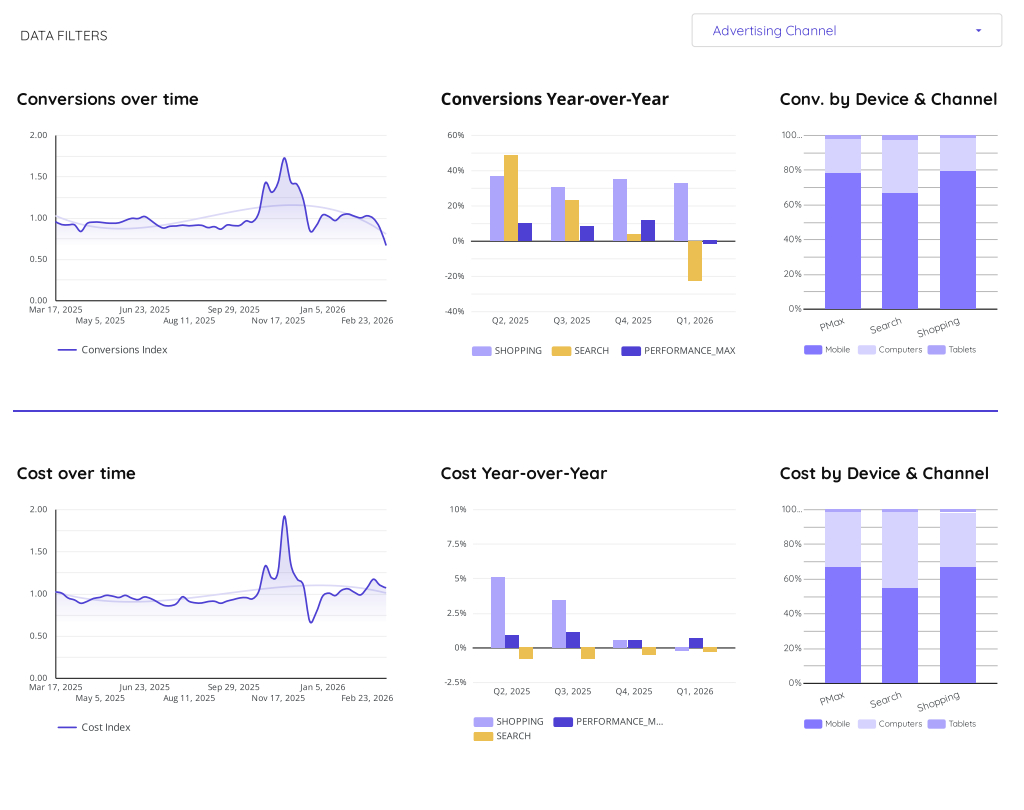Screen dimensions: 1024x810
Task: Click SEARCH legend label in Cost Year-over-Year
Action: tap(513, 736)
